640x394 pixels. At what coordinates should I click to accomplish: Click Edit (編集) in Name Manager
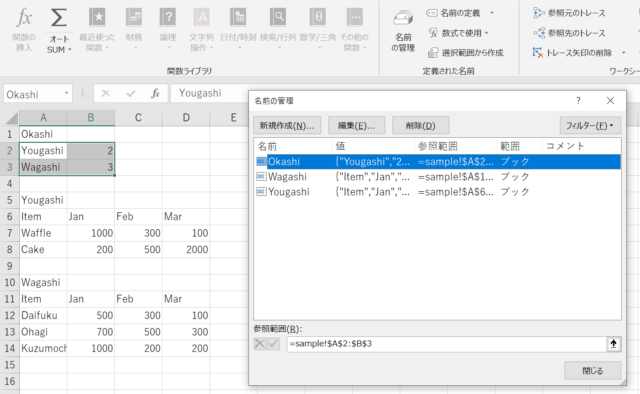click(356, 125)
